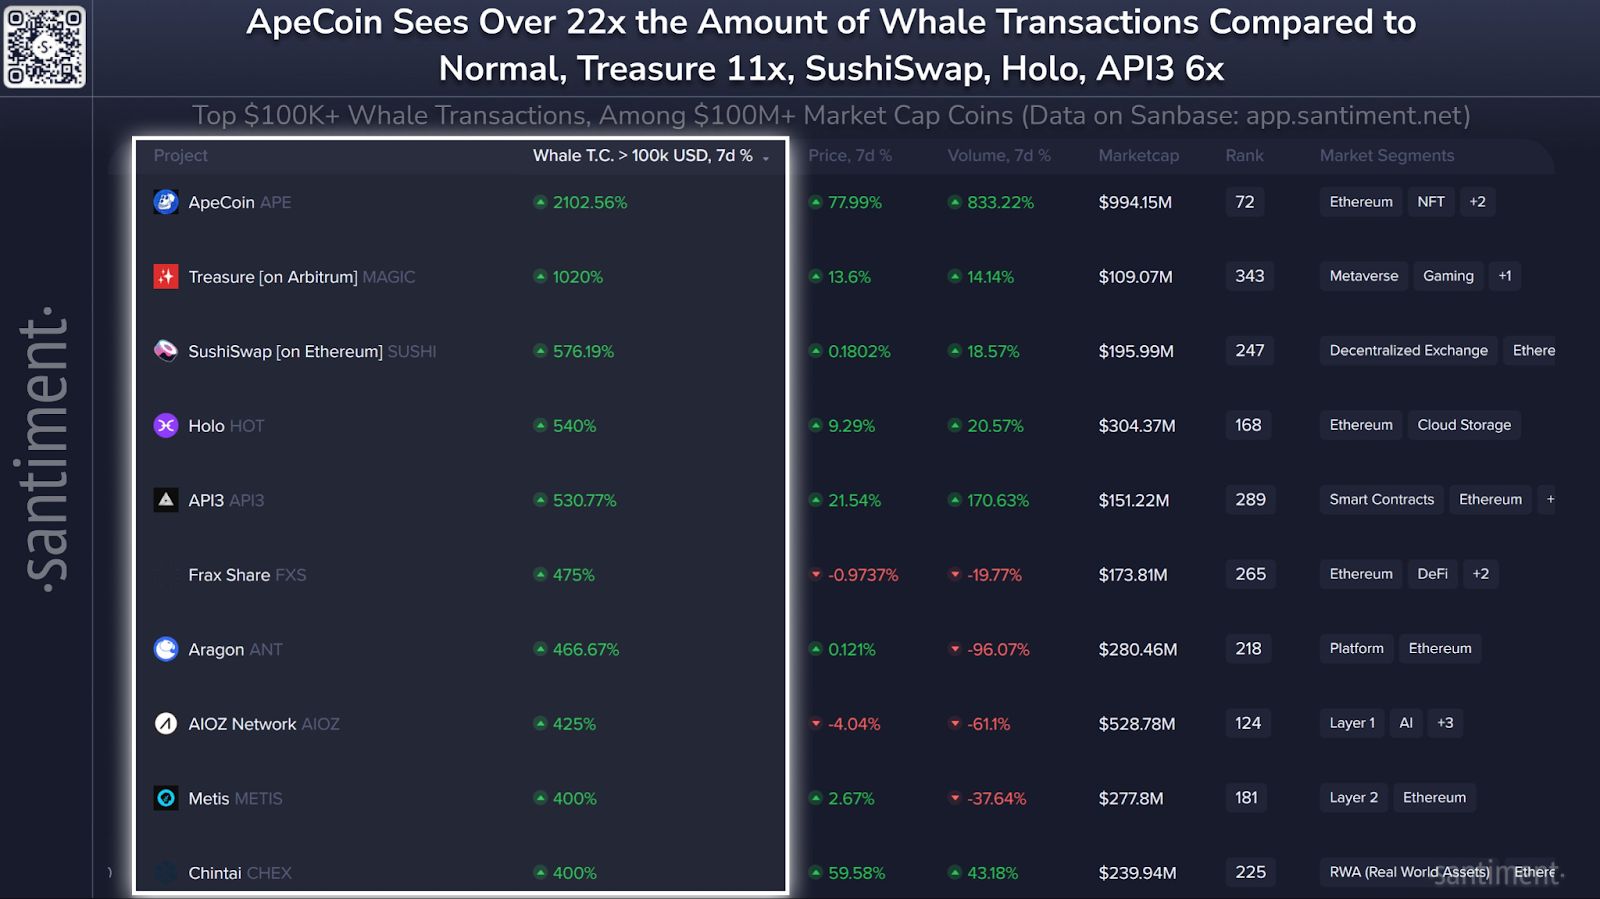The width and height of the screenshot is (1600, 899).
Task: Click the Cloud Storage tag on Holo
Action: pyautogui.click(x=1464, y=425)
